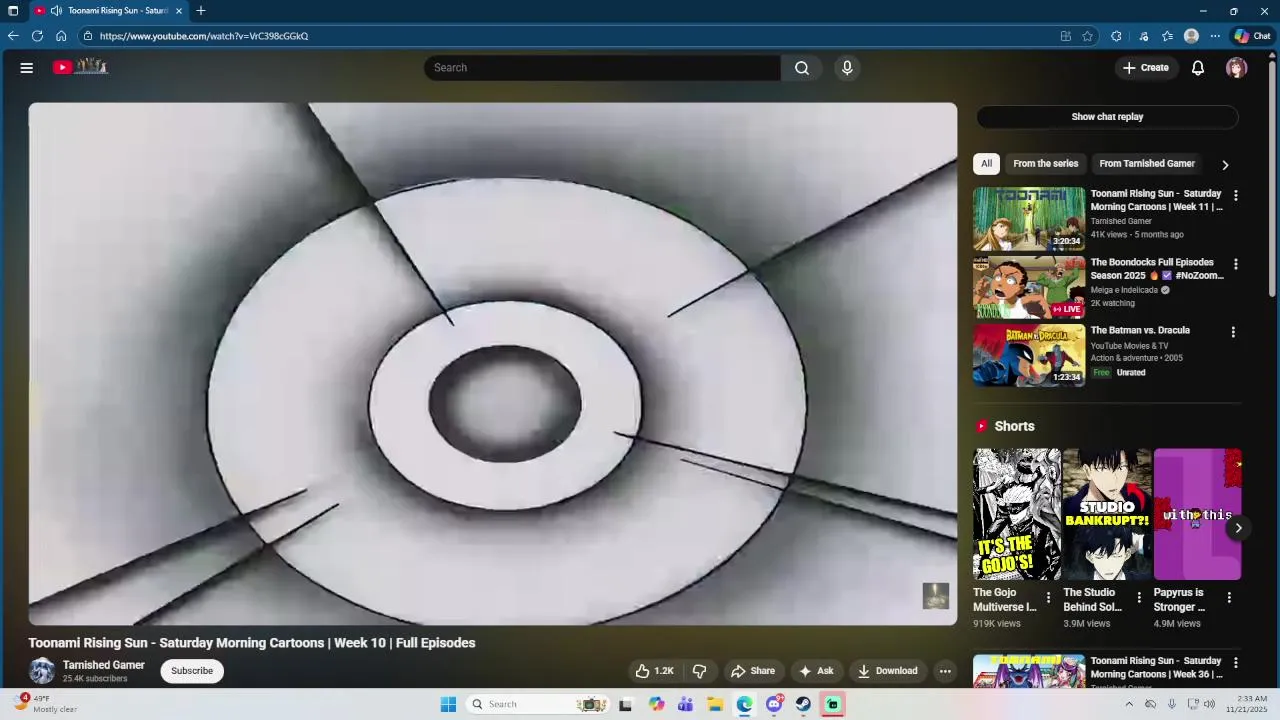
Task: Go back with browser back arrow
Action: 13,36
